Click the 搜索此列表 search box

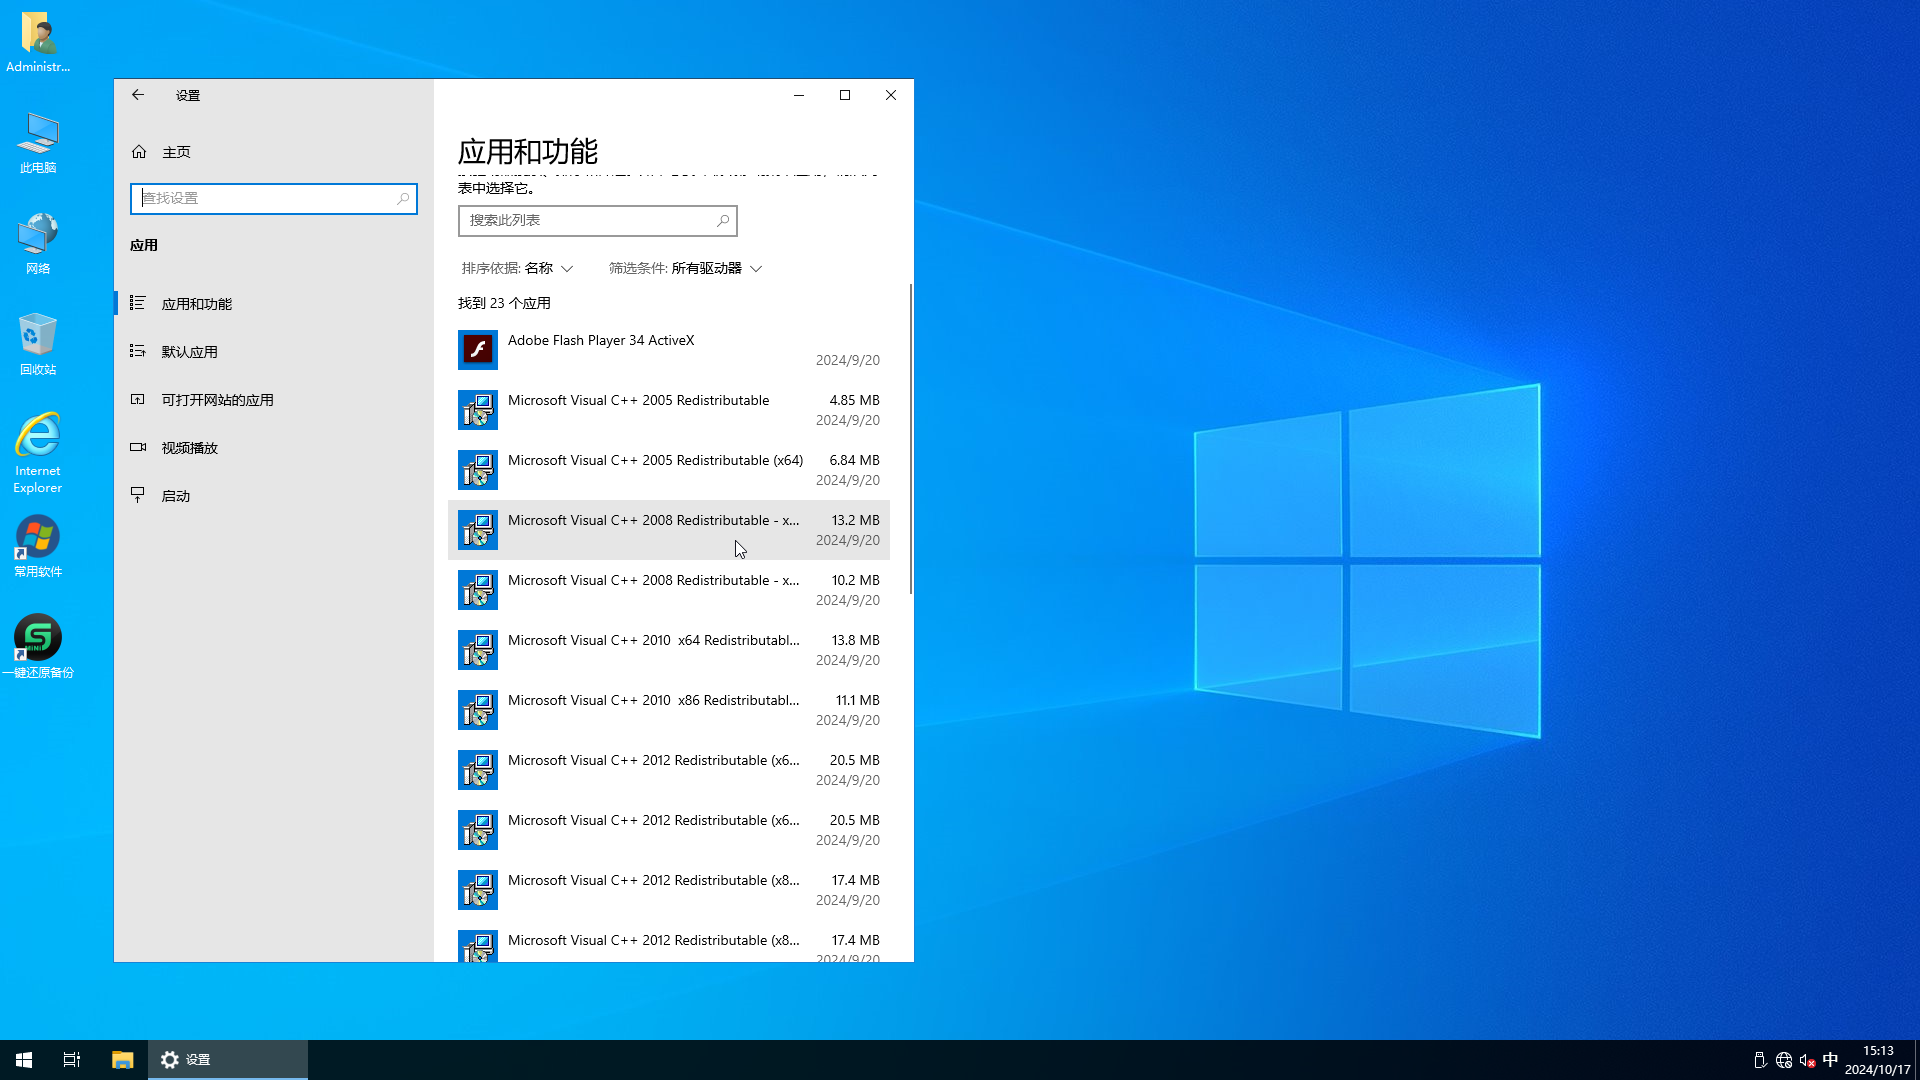pyautogui.click(x=597, y=221)
